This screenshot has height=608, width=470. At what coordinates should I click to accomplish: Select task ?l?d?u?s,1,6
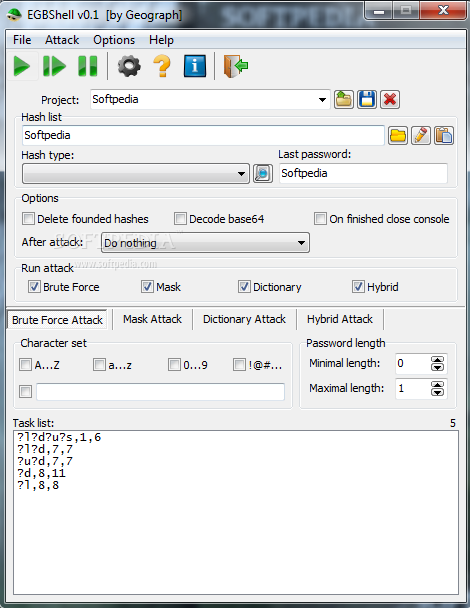tap(59, 437)
